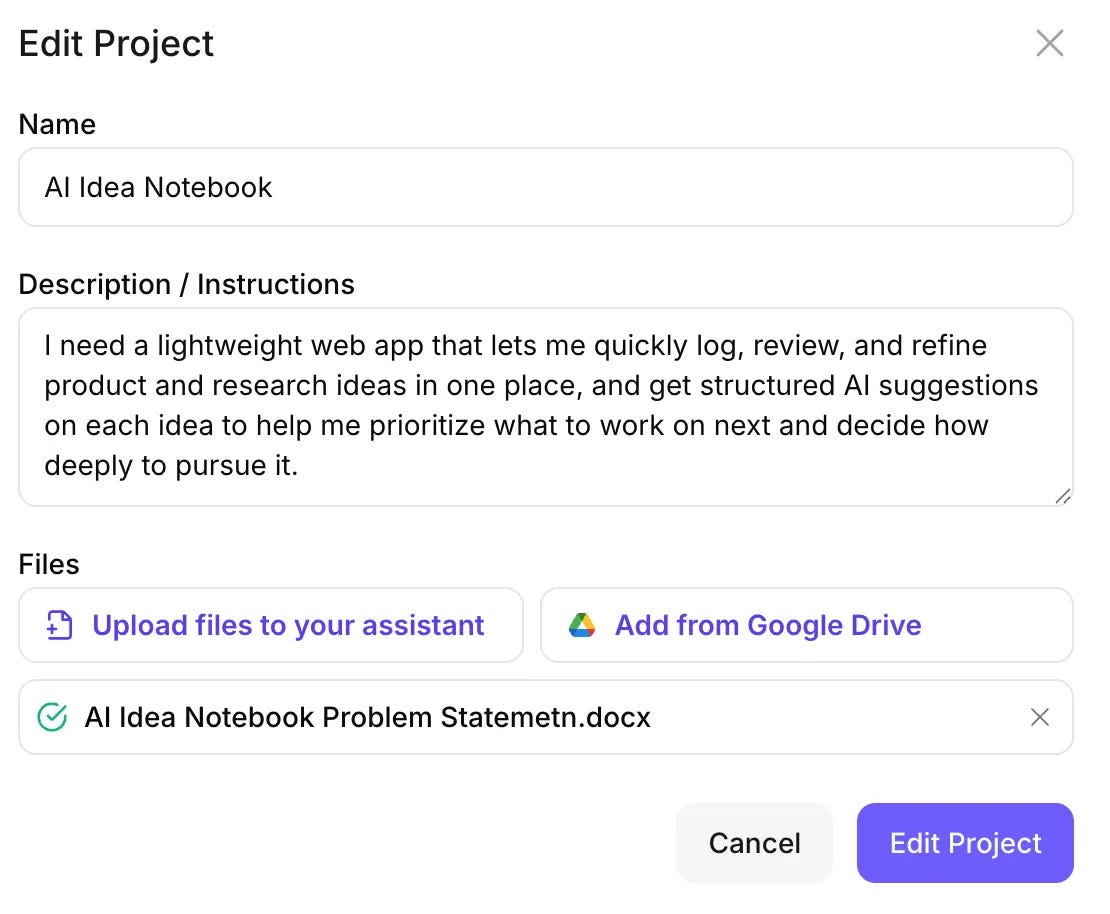1110x914 pixels.
Task: Click the "AI Idea Notebook" text in Name field
Action: [158, 187]
